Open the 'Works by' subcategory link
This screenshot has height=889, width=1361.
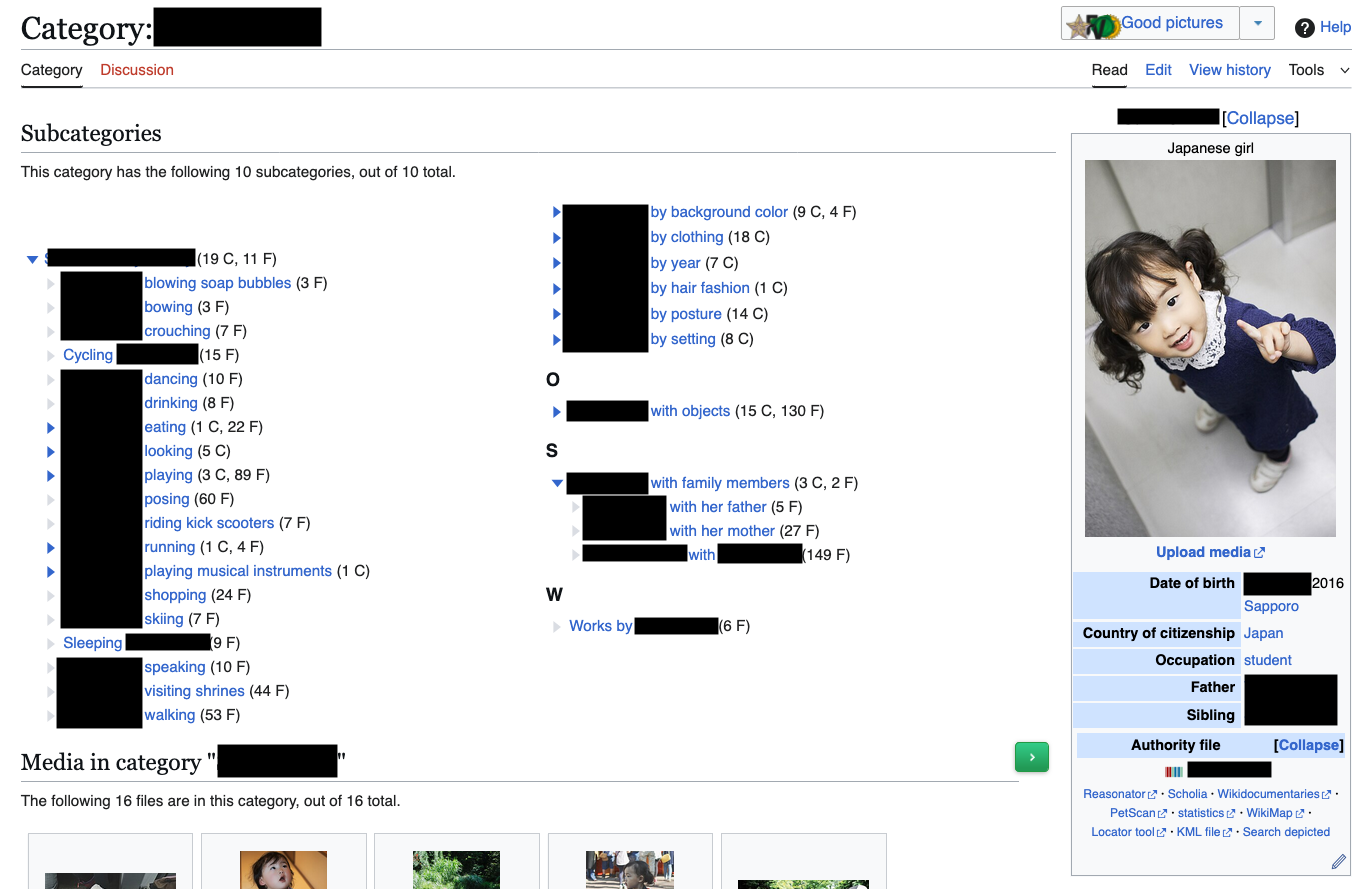click(600, 626)
